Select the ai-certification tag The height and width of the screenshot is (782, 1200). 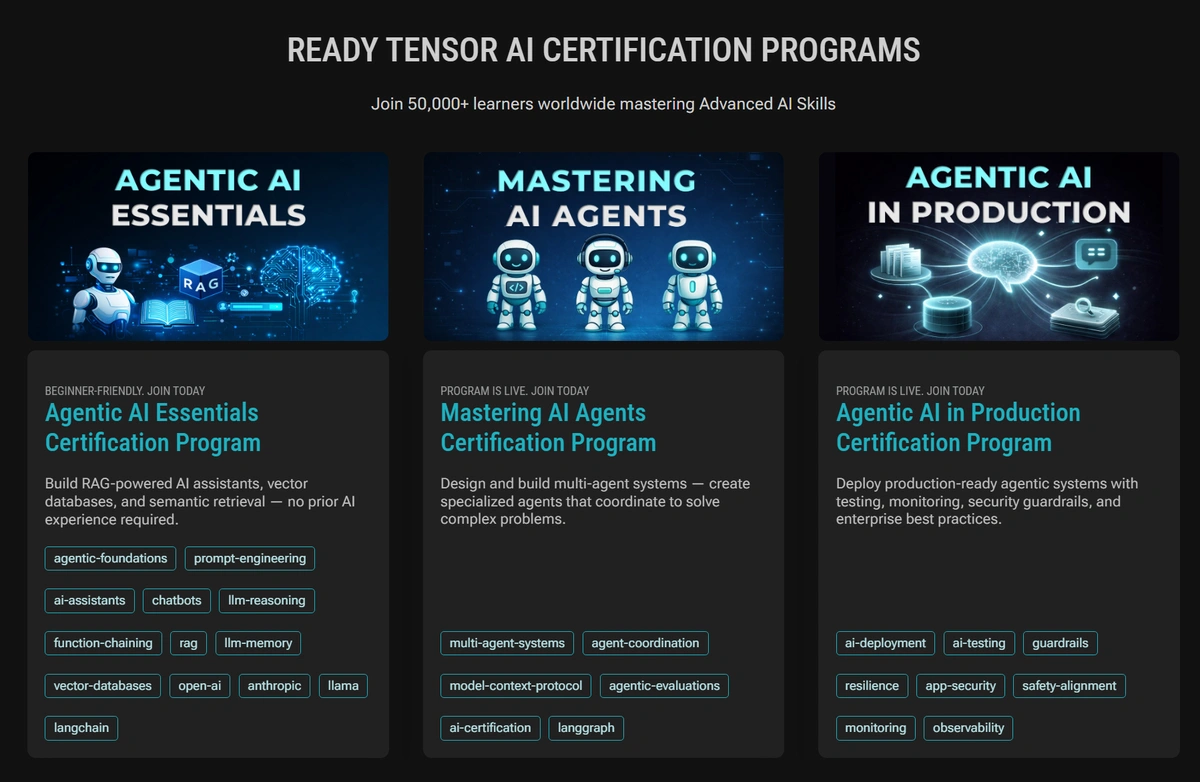tap(491, 728)
